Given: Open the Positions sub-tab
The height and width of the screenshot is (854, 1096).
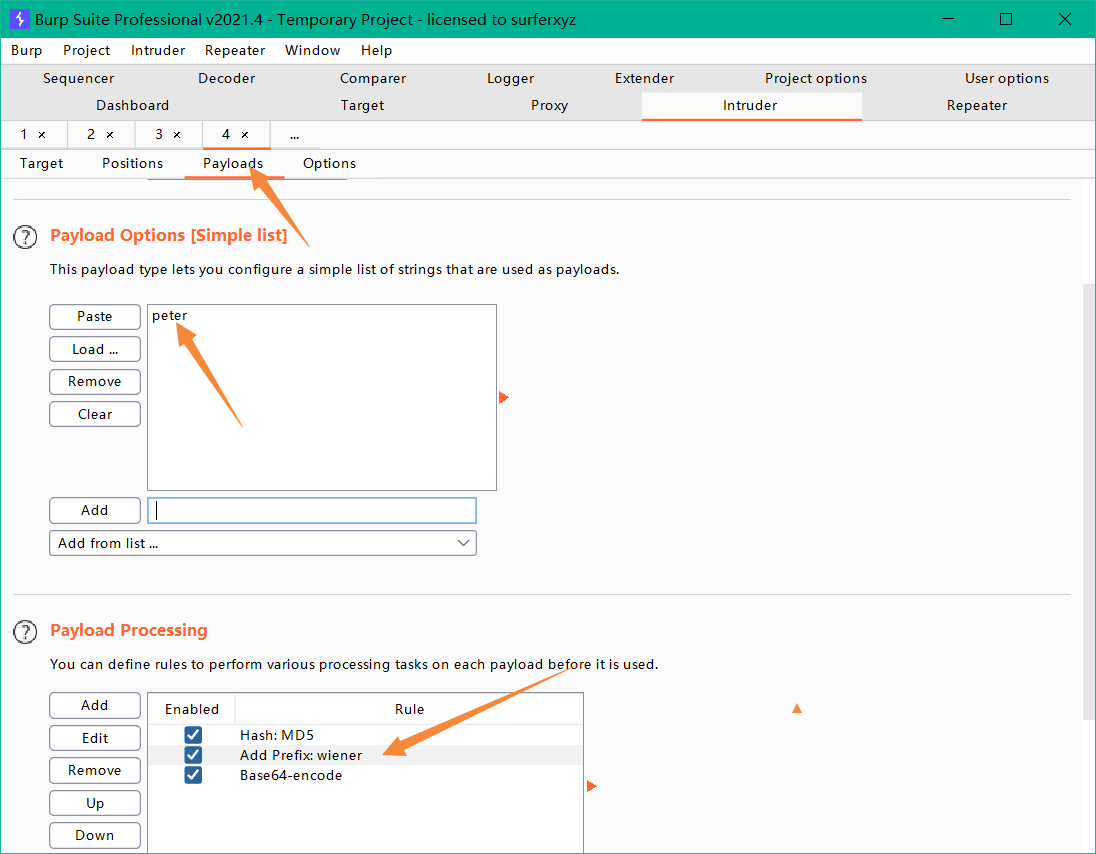Looking at the screenshot, I should coord(133,164).
